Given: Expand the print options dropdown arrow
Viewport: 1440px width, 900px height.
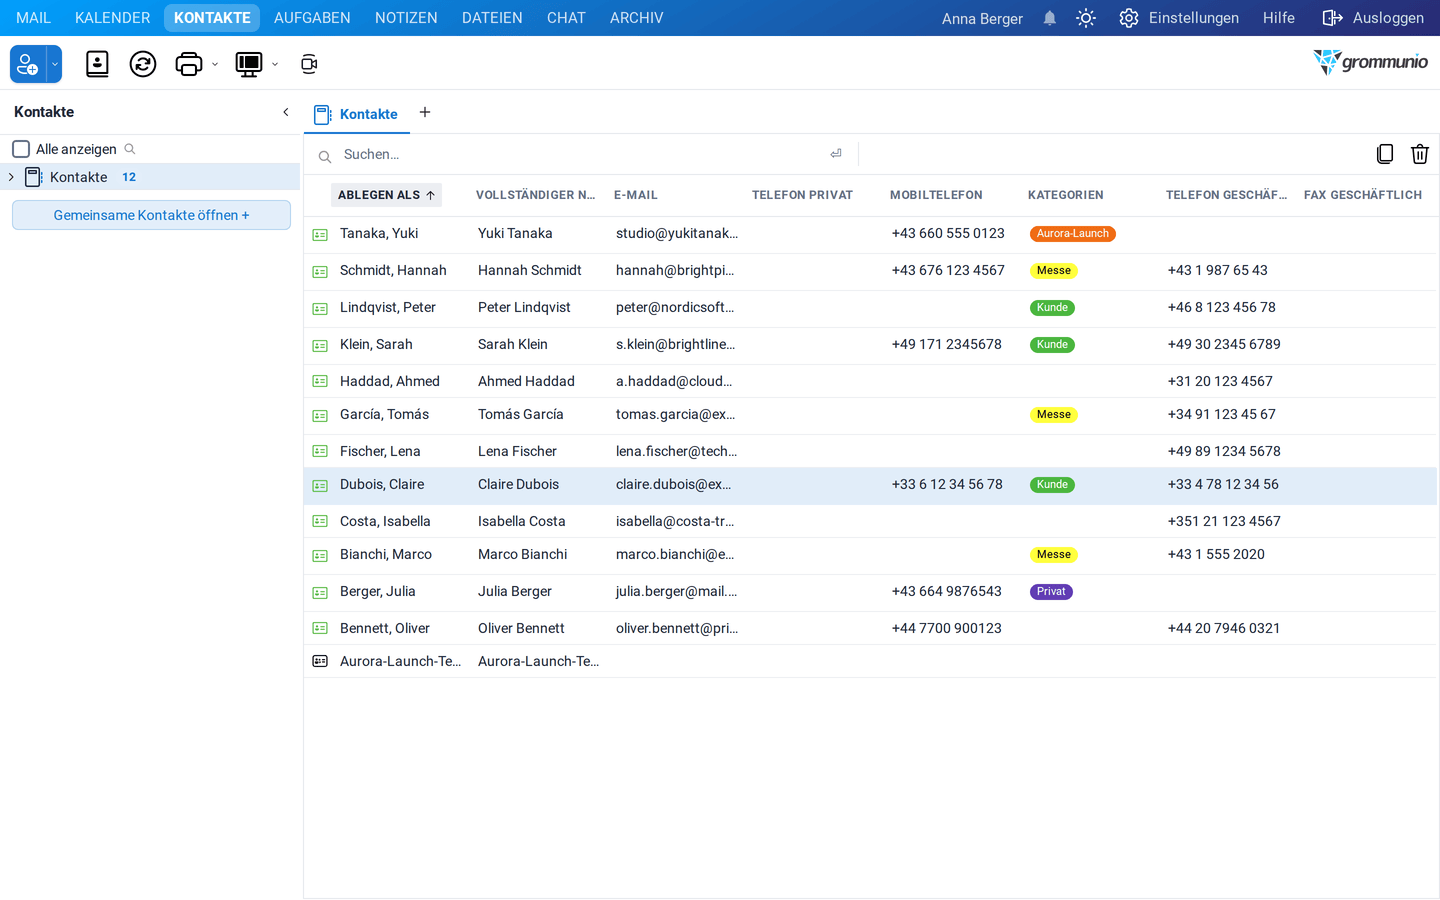Looking at the screenshot, I should [215, 65].
